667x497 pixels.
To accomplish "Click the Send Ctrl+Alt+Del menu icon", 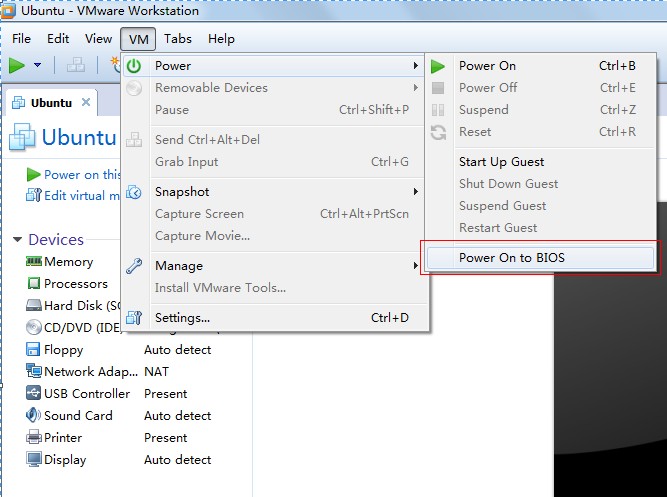I will coord(134,140).
